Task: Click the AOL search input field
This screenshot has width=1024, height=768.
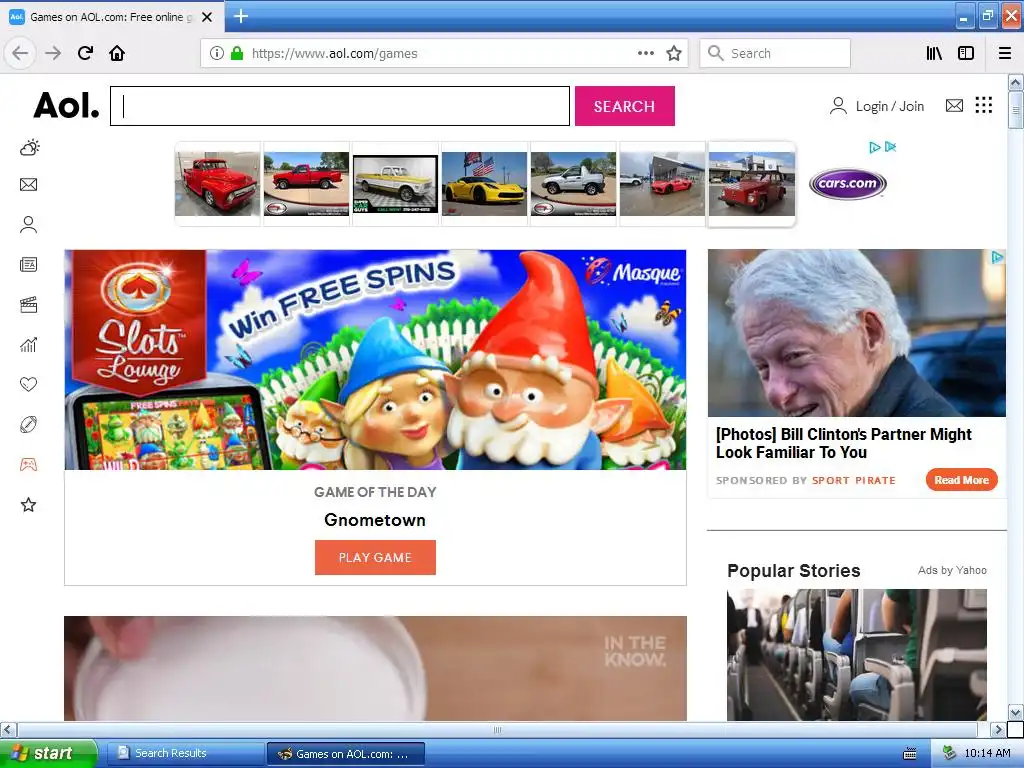Action: pyautogui.click(x=340, y=106)
